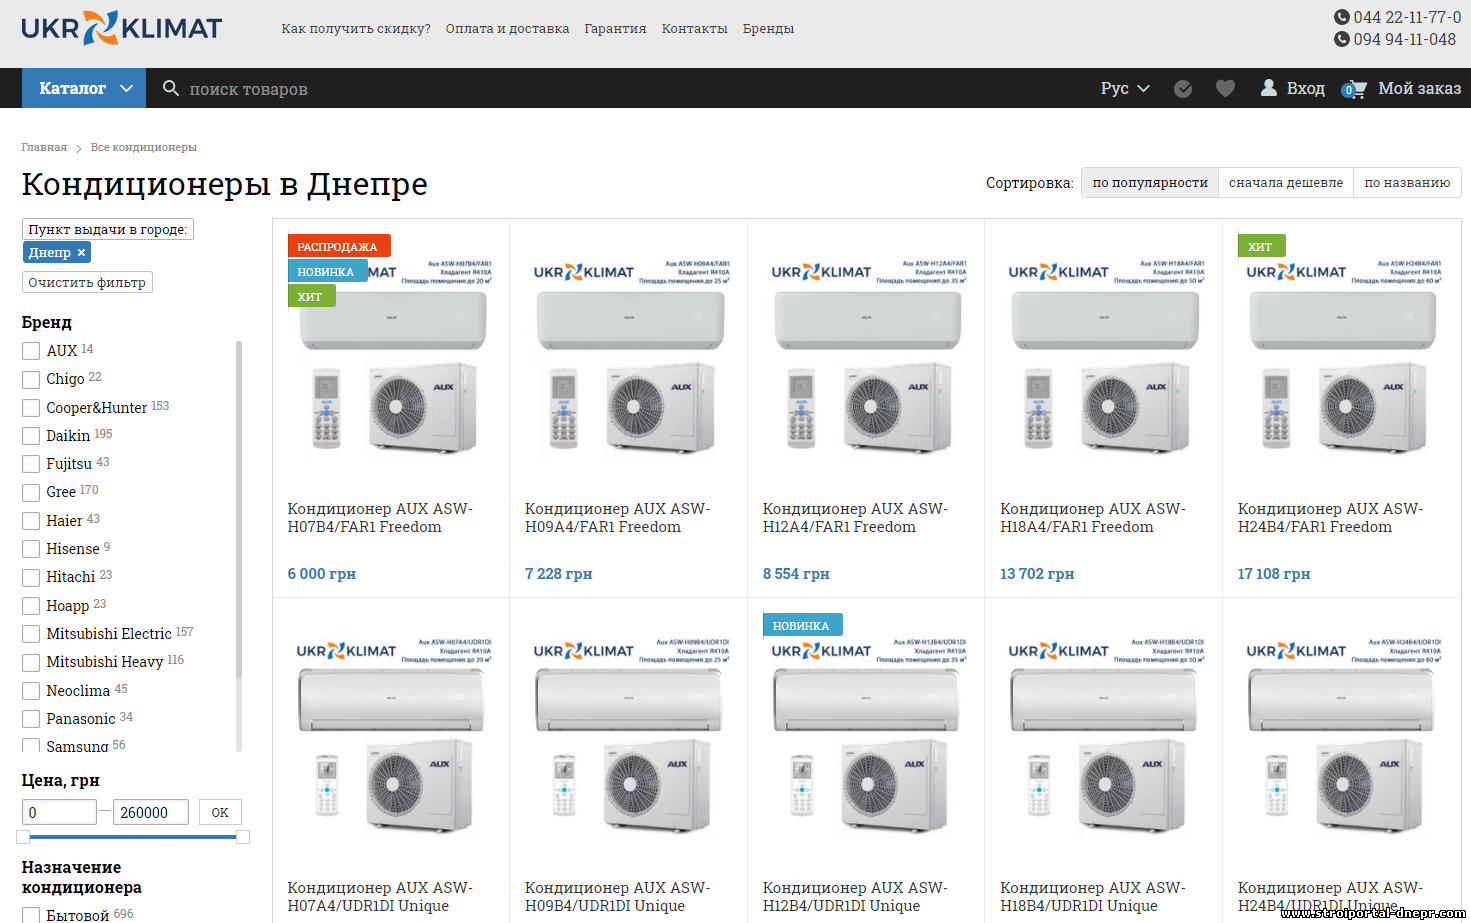This screenshot has width=1471, height=923.
Task: Click the maximum price field 260000
Action: click(151, 812)
